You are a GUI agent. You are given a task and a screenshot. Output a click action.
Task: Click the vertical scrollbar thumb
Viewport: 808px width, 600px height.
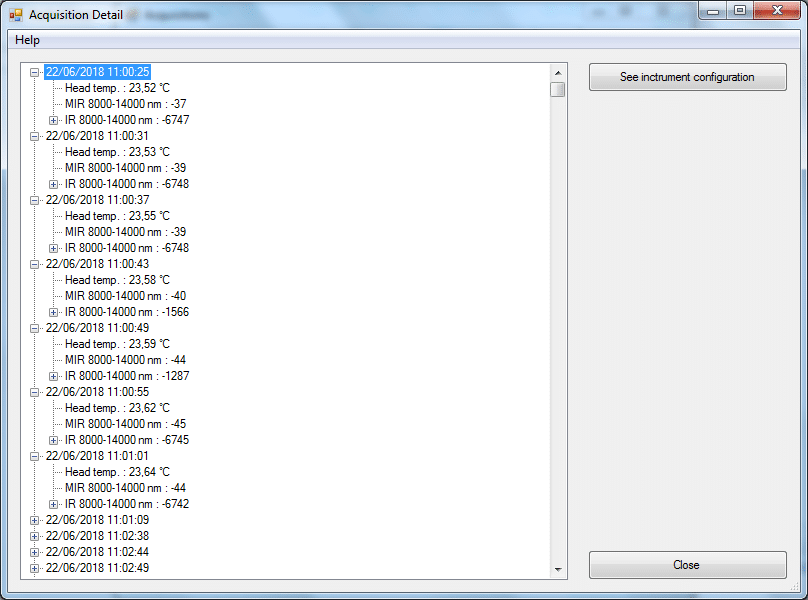click(558, 89)
